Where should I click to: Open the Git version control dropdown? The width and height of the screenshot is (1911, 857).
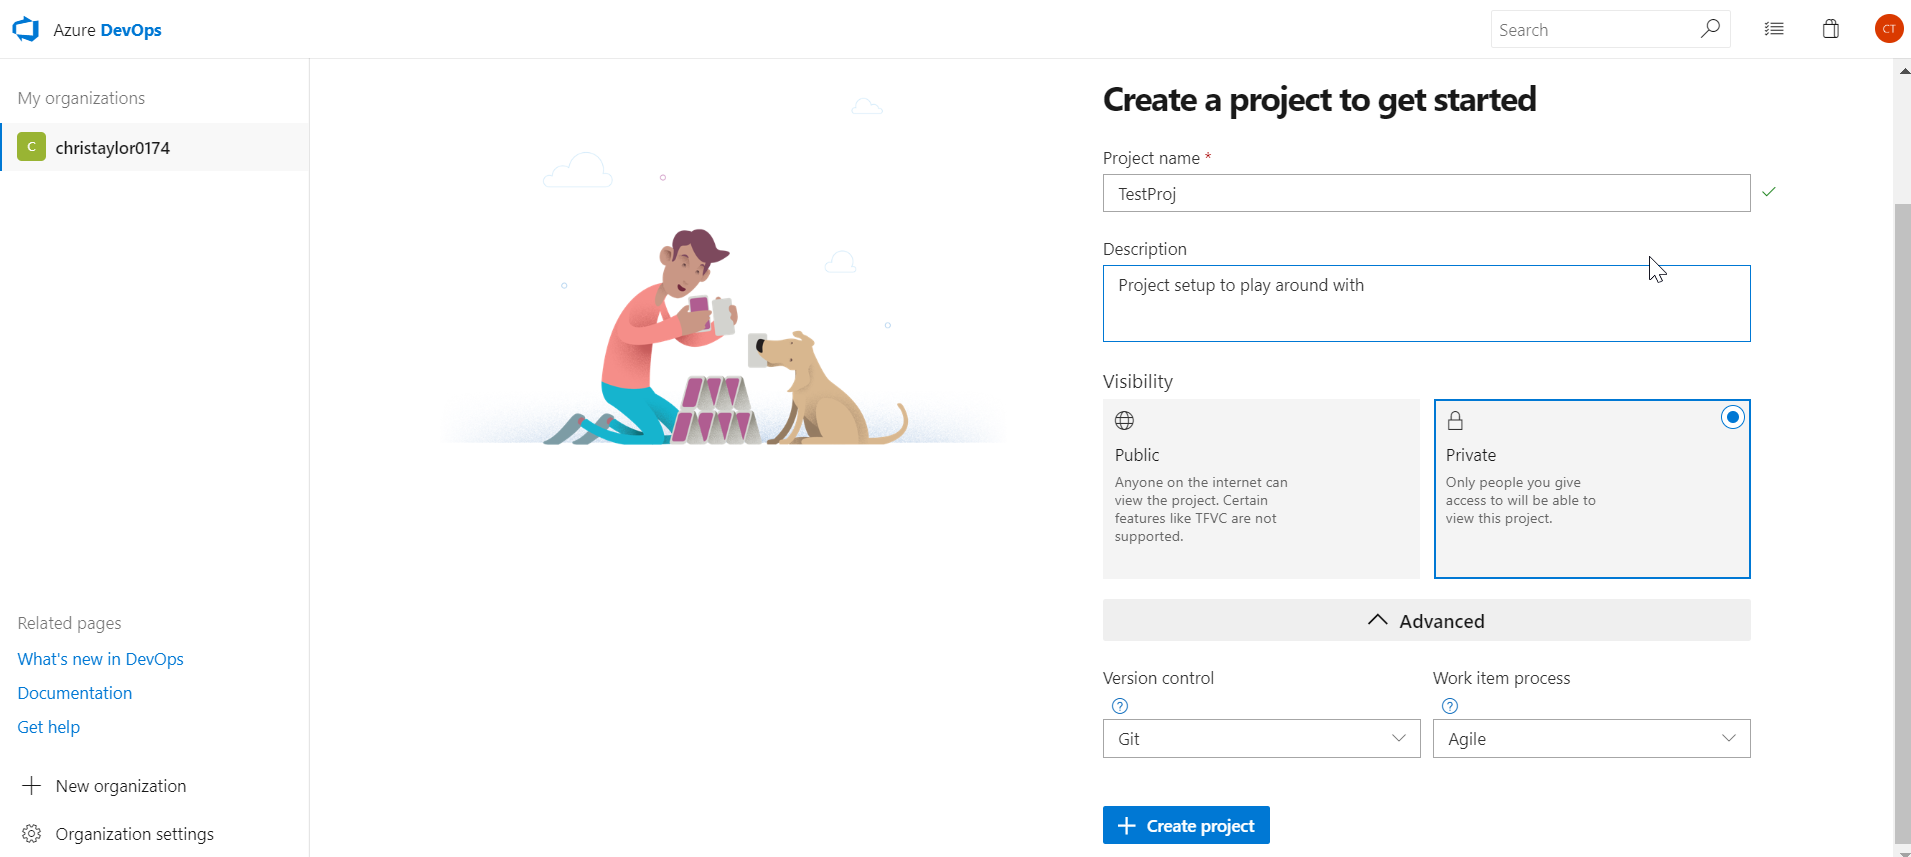click(1261, 739)
